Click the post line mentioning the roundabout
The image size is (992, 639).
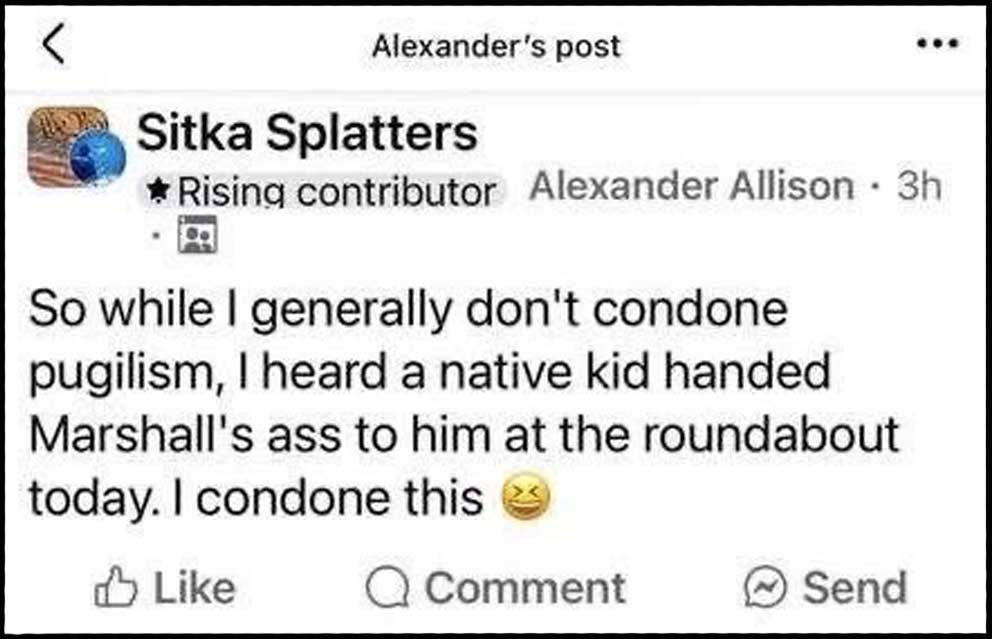462,435
